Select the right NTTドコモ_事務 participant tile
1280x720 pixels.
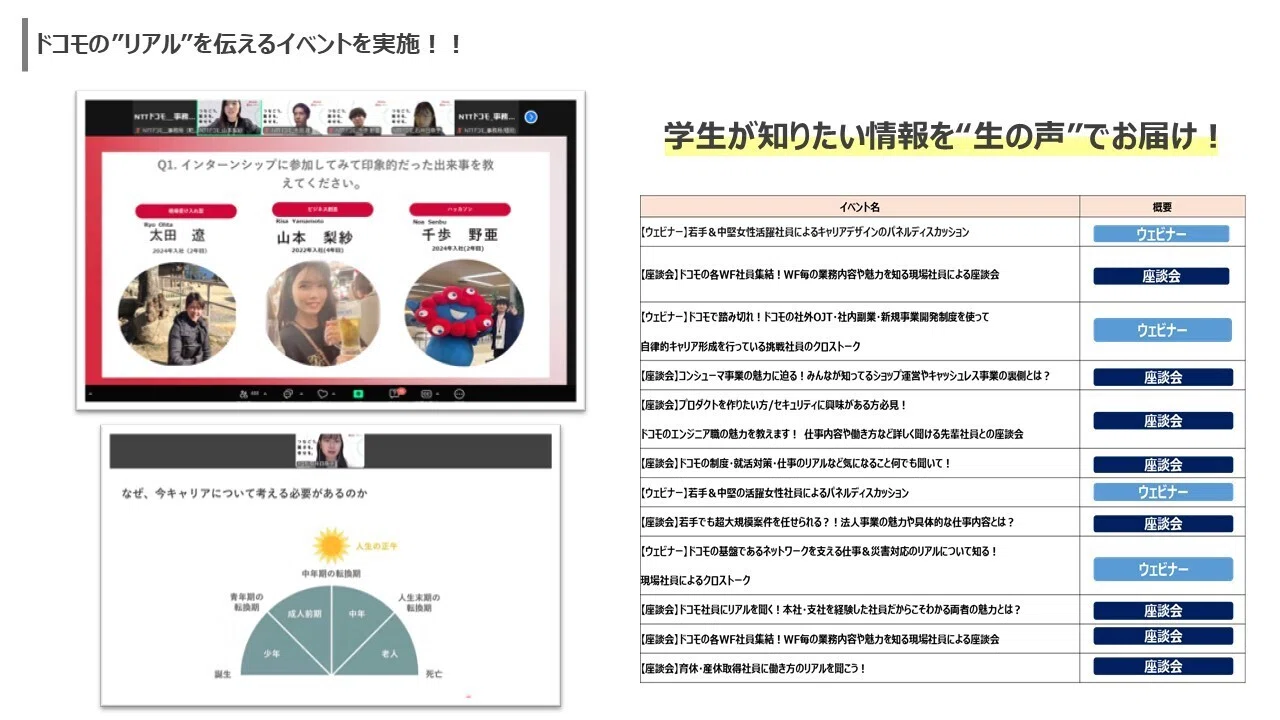488,117
